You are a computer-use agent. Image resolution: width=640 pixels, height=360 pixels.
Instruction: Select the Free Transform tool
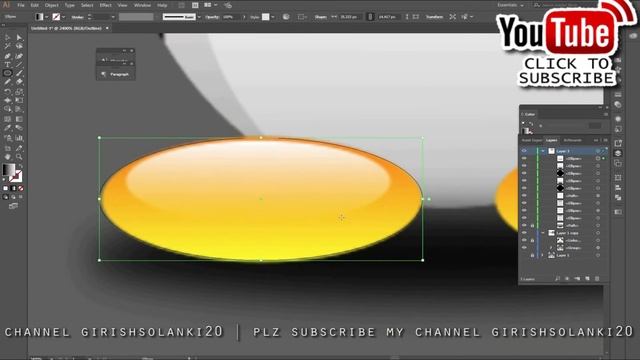(x=19, y=100)
